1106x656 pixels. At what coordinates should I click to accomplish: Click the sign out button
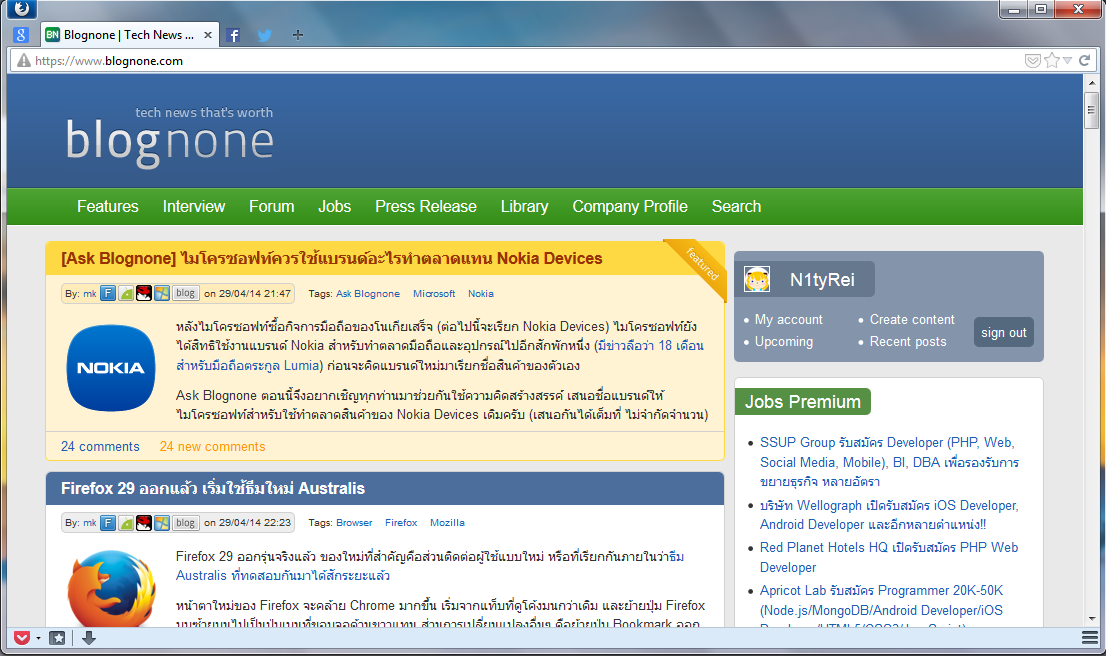click(1004, 332)
